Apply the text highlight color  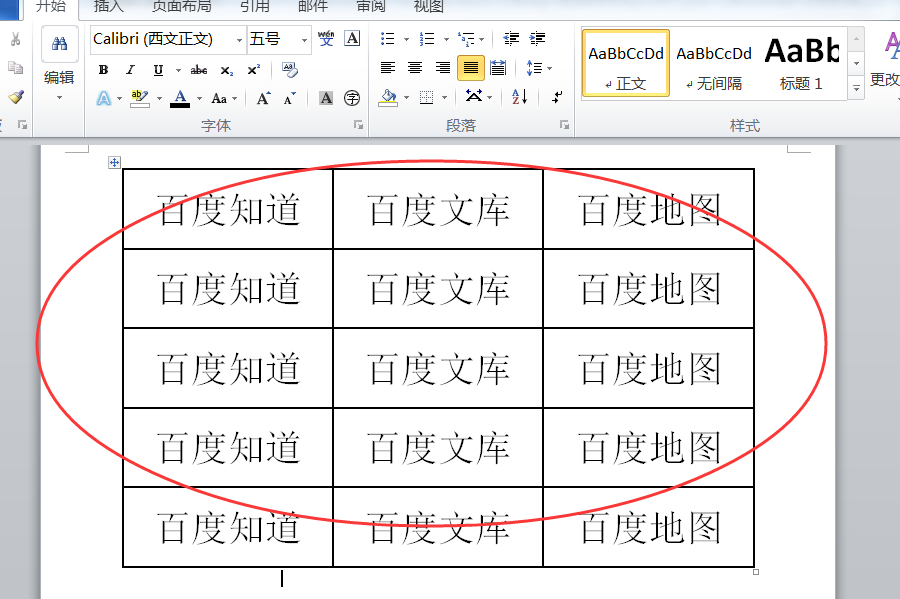click(x=139, y=98)
